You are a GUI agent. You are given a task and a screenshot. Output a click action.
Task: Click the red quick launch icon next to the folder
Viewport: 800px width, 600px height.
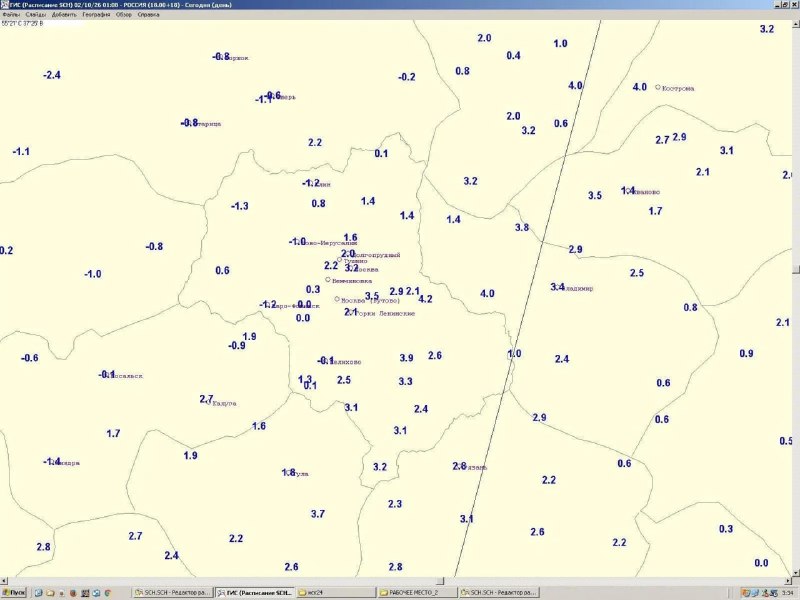click(73, 593)
